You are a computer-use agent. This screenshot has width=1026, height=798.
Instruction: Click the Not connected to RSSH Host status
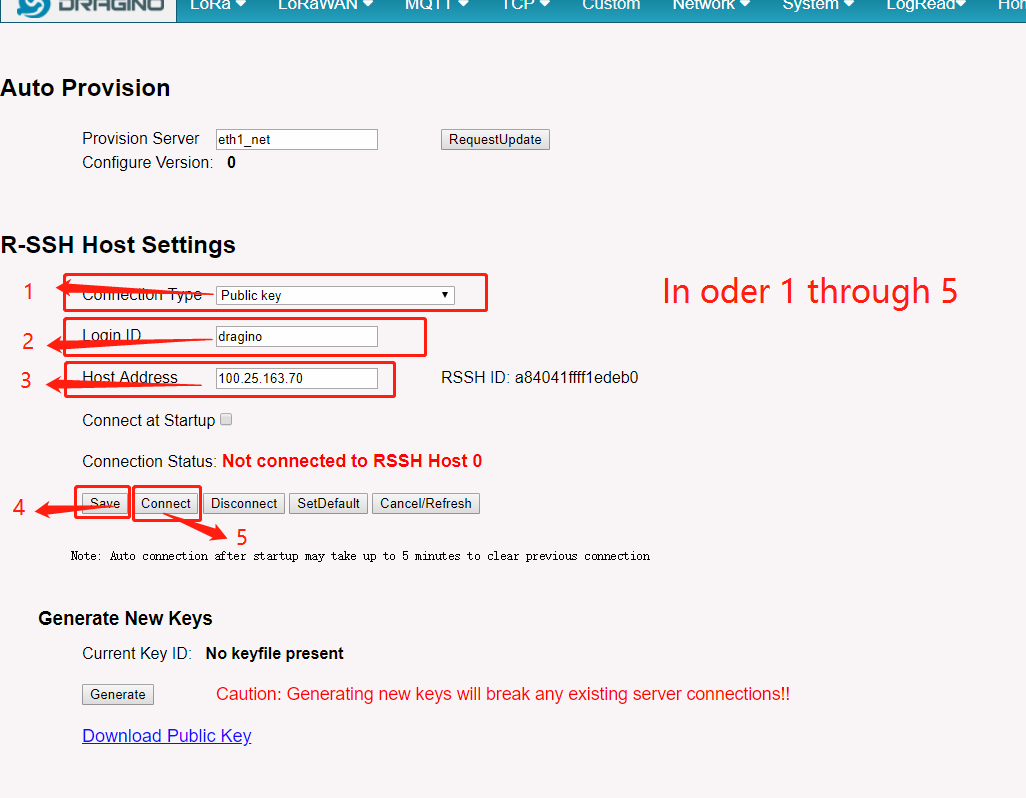point(352,460)
